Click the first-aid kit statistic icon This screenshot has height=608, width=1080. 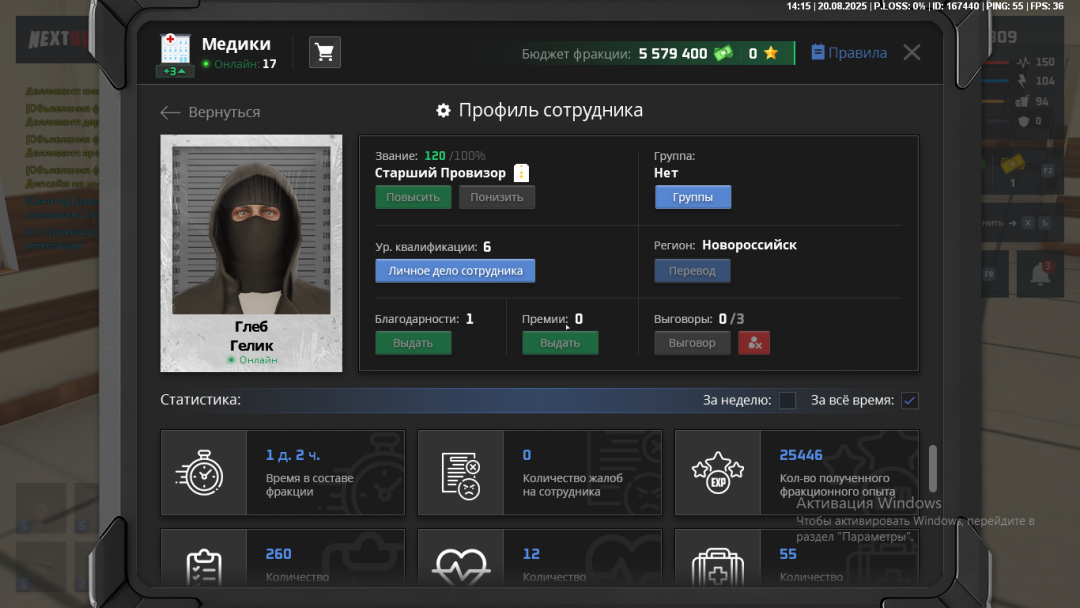(x=718, y=567)
